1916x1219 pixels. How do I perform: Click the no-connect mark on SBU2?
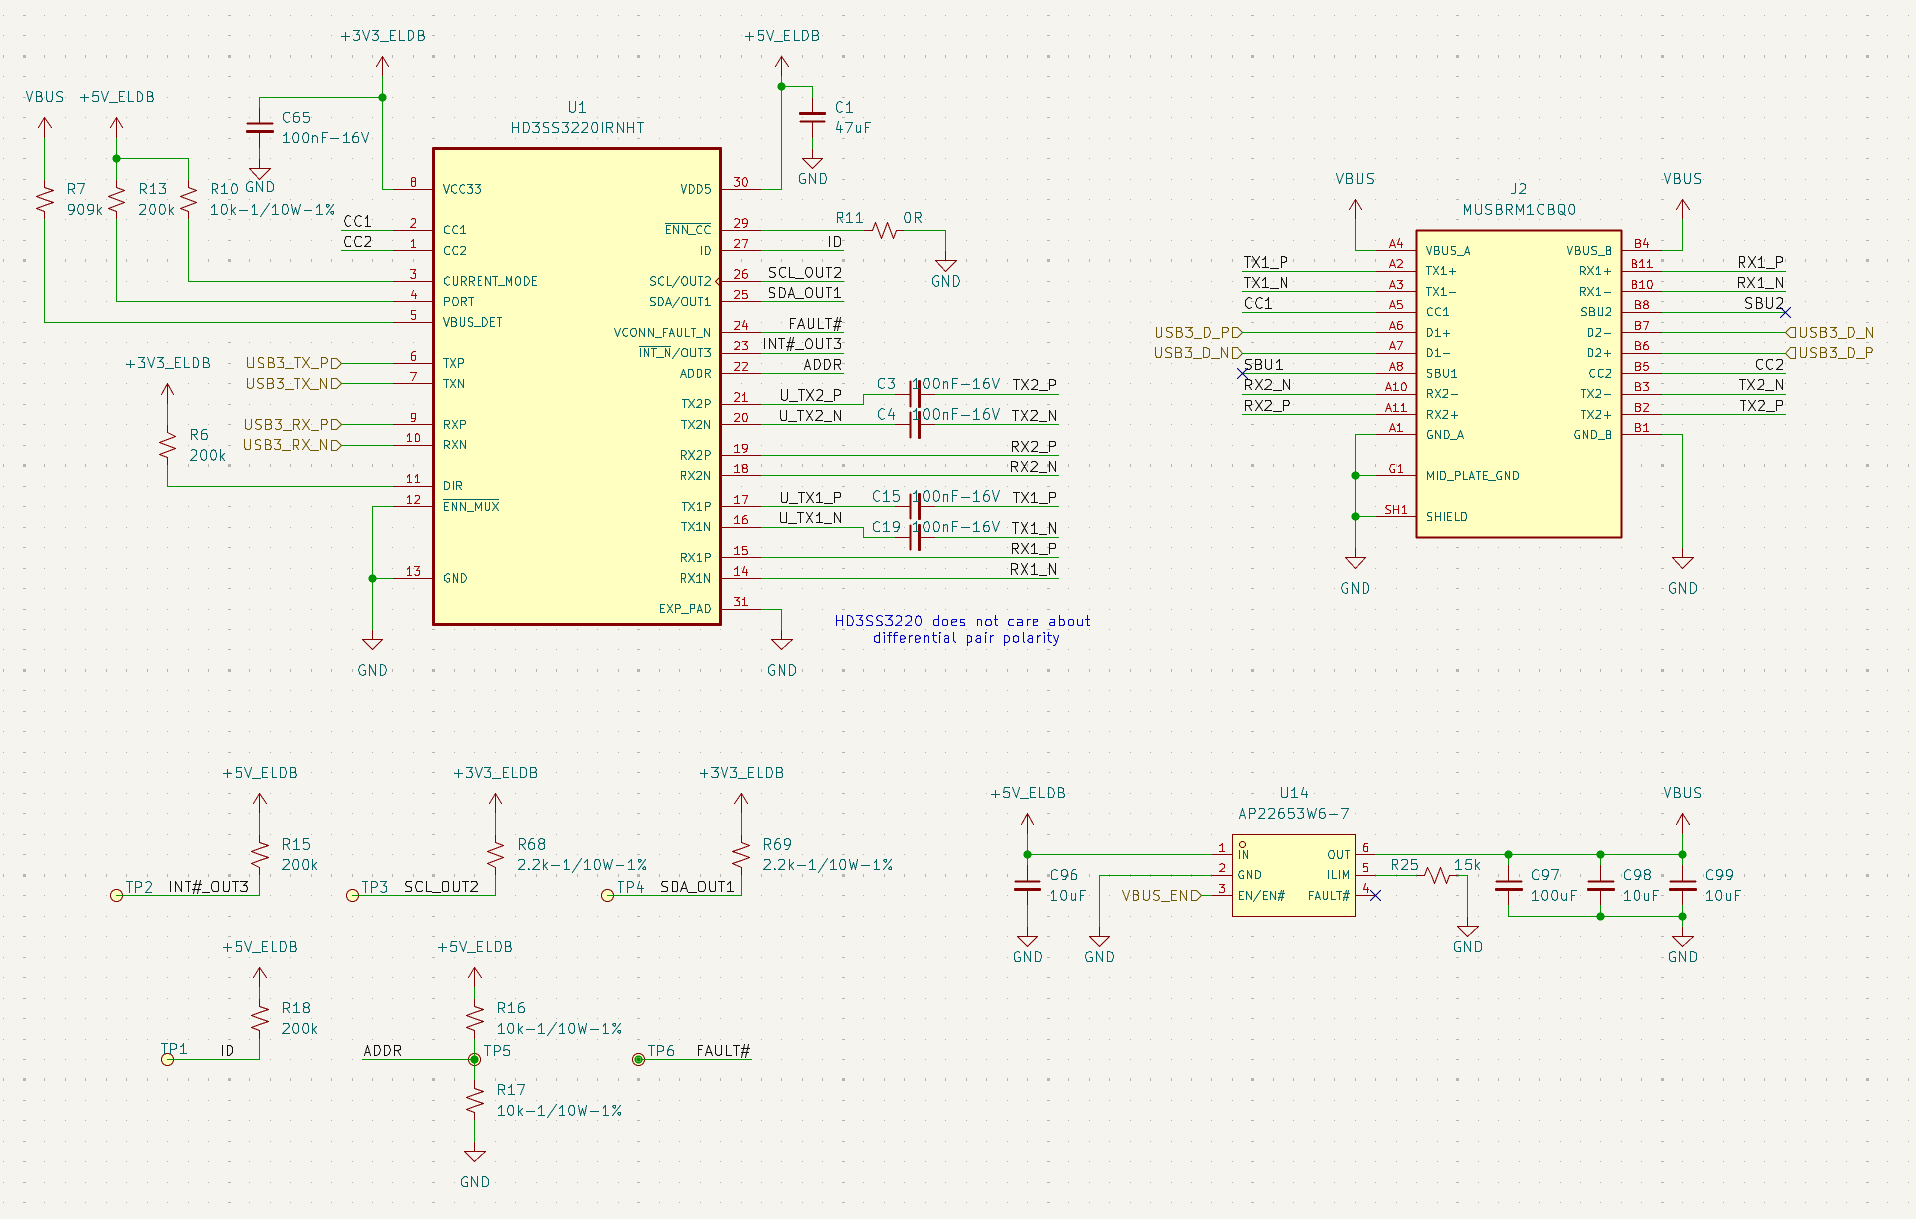tap(1785, 313)
